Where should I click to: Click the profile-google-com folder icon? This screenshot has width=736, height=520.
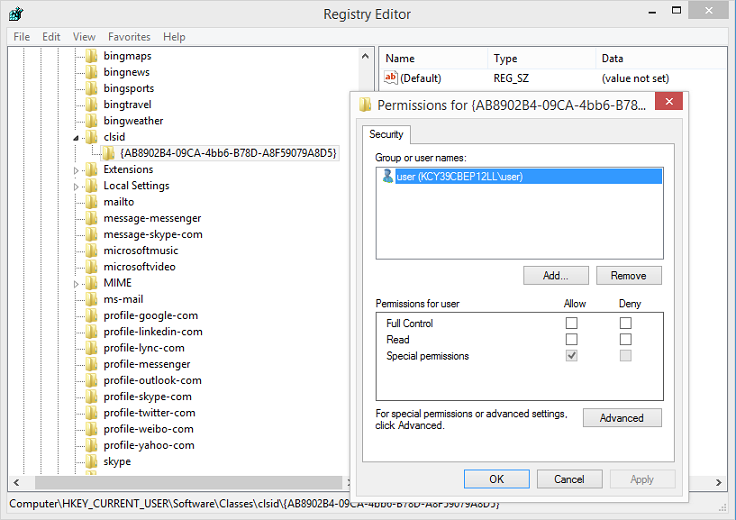click(x=92, y=315)
